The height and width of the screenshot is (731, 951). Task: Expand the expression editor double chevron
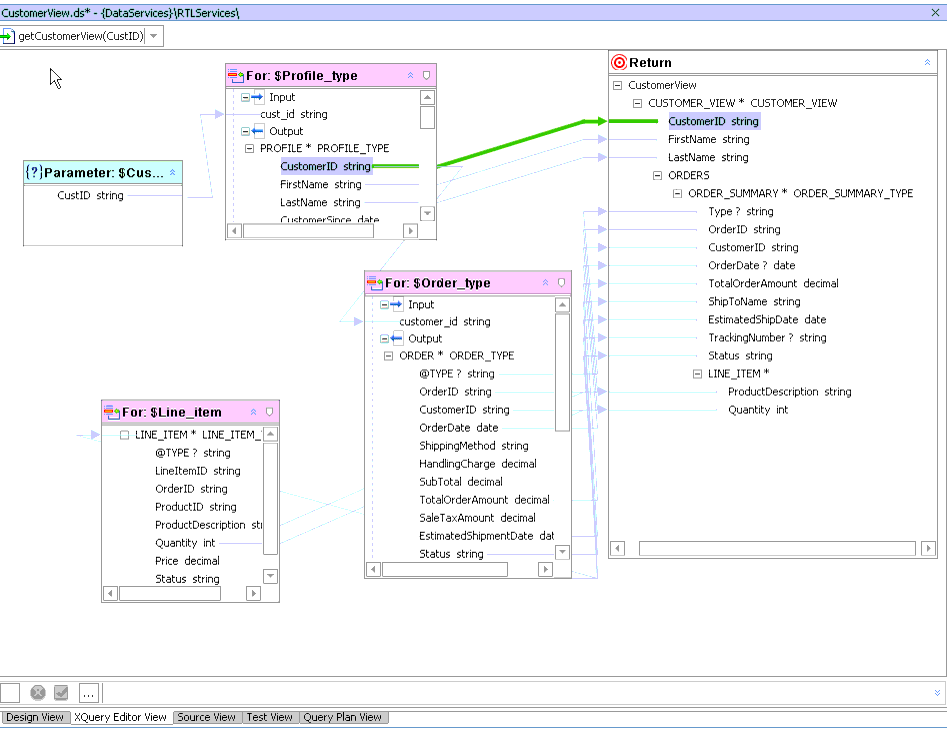click(937, 693)
